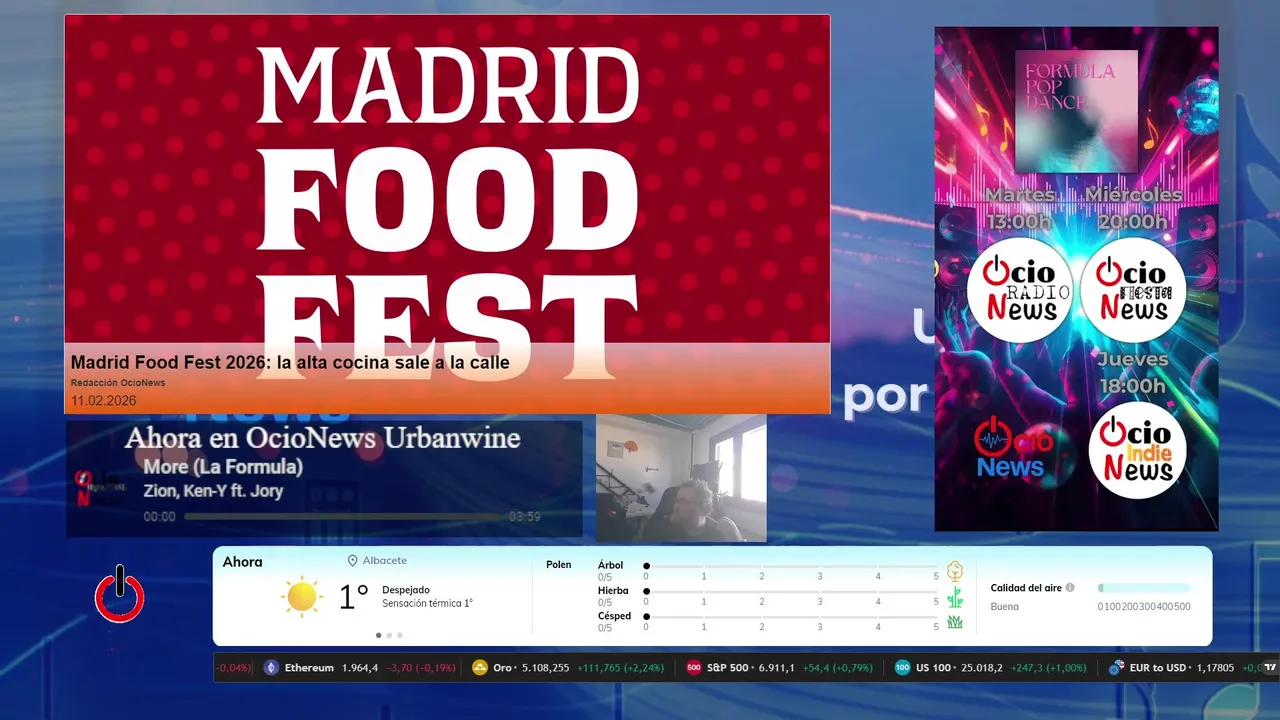
Task: Click the red OcioNews power logo
Action: pyautogui.click(x=120, y=594)
